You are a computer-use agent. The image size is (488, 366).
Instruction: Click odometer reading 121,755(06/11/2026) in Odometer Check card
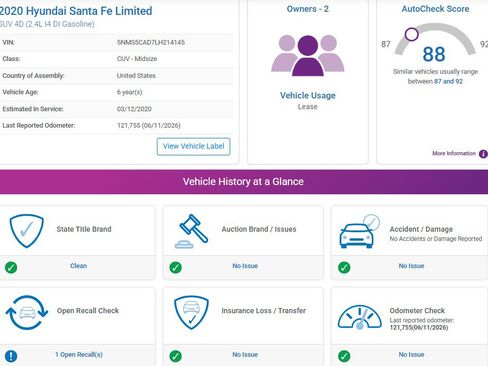point(419,327)
